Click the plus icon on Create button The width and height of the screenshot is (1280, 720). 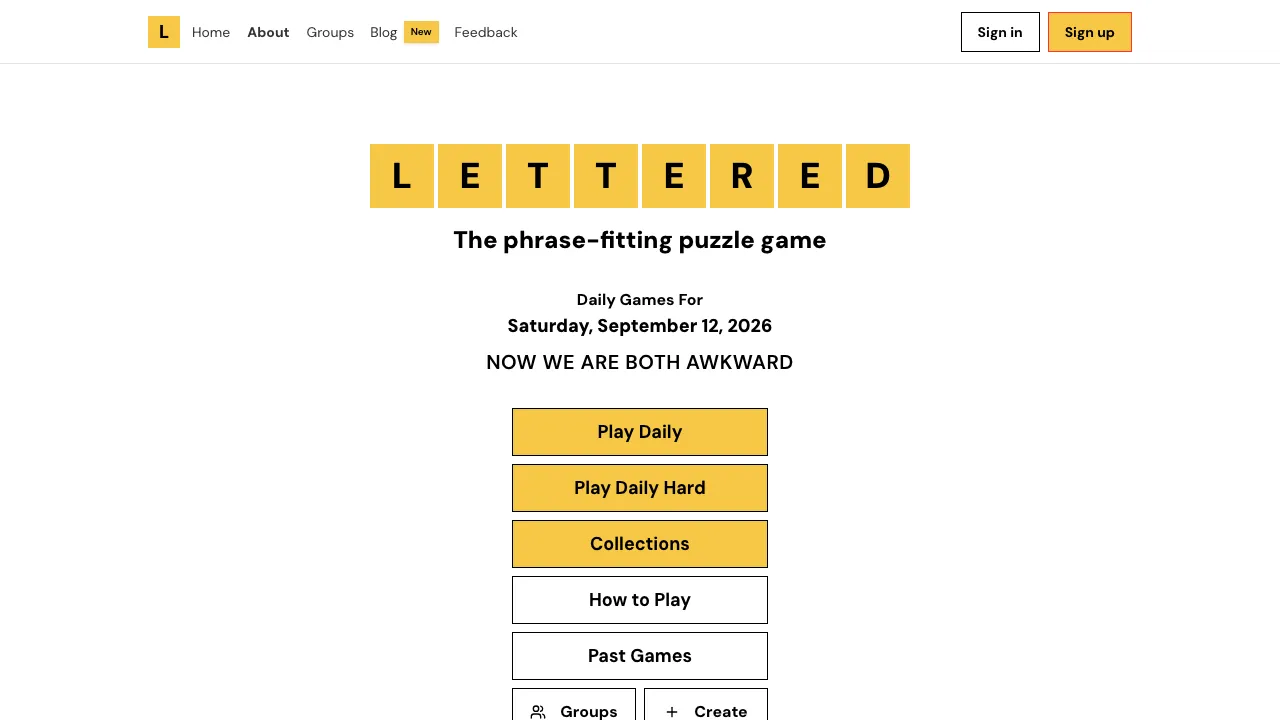click(672, 712)
